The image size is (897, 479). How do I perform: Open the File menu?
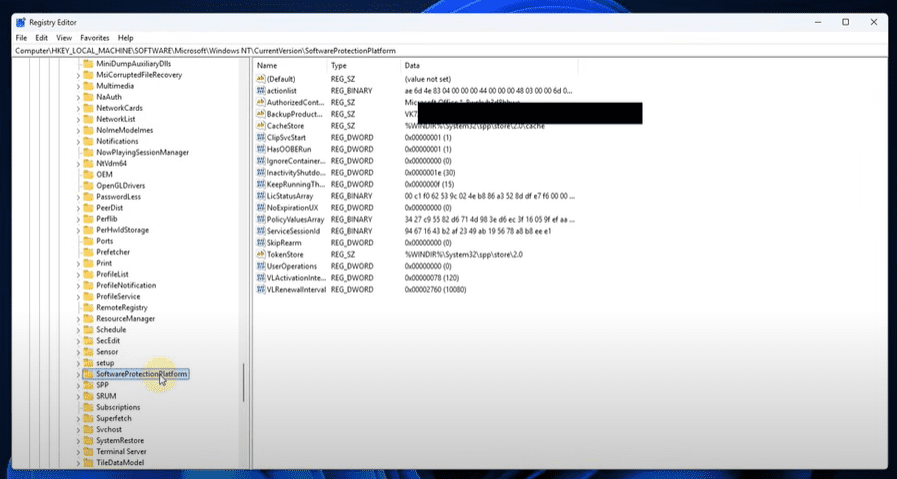pos(21,38)
